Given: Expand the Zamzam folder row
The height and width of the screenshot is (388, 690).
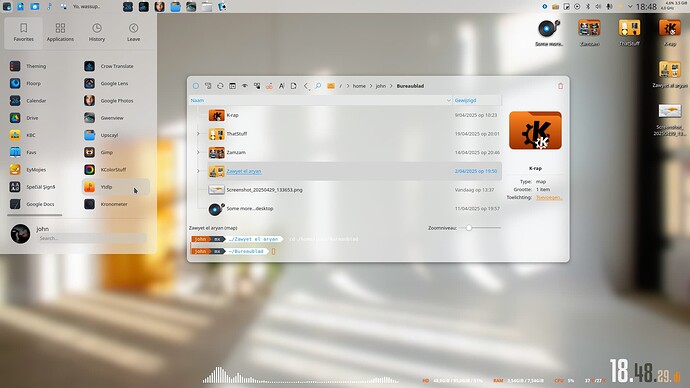Looking at the screenshot, I should pos(198,152).
